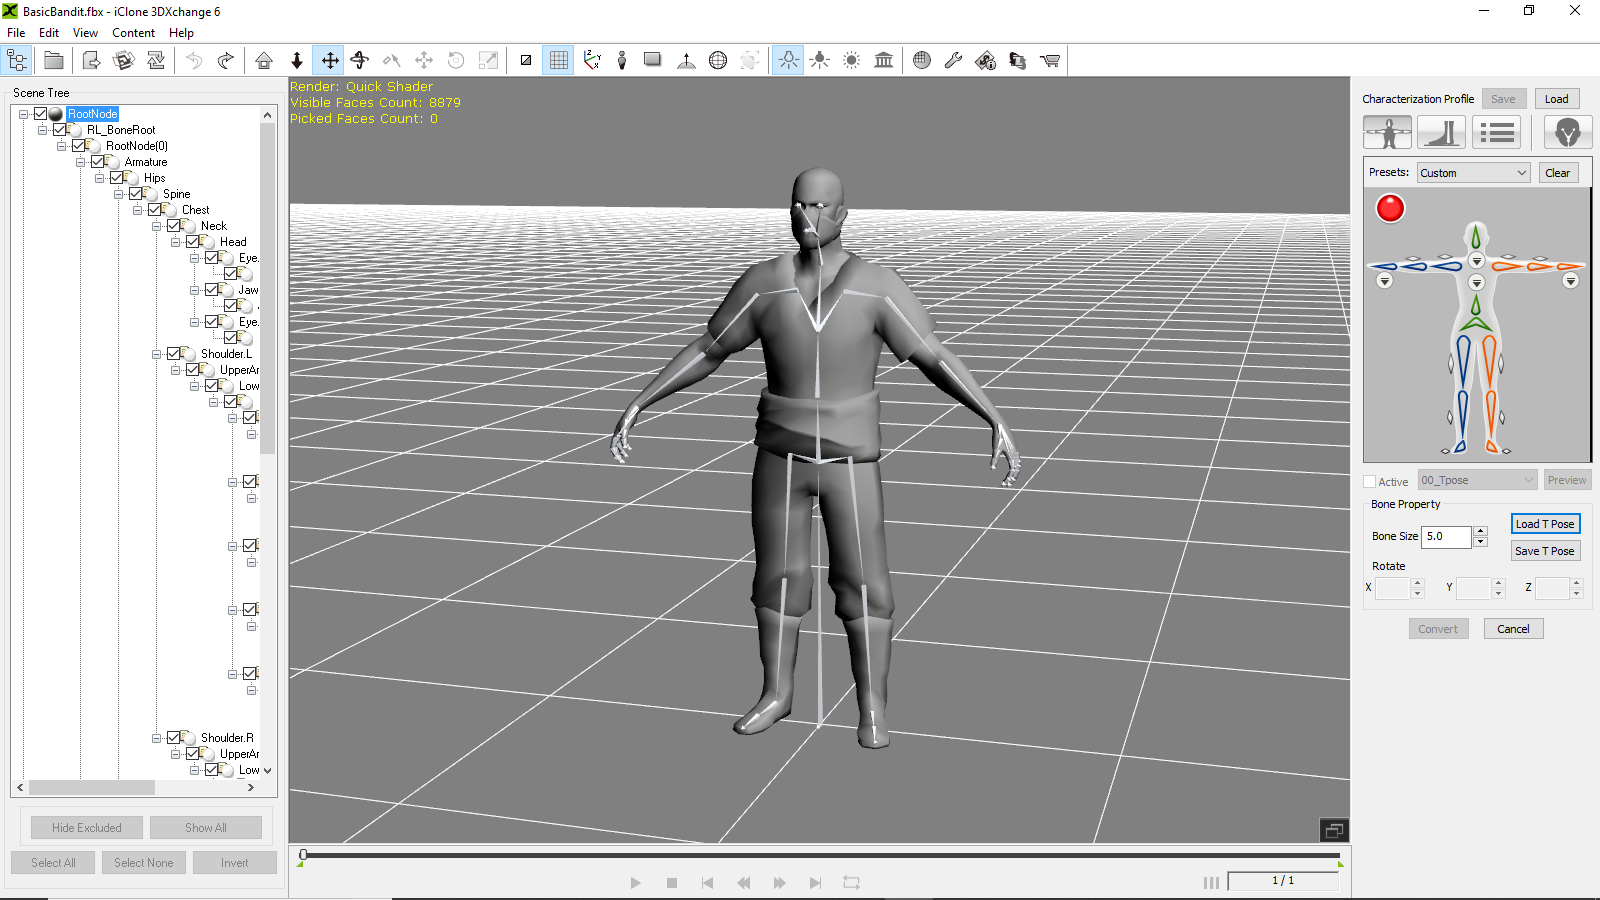The height and width of the screenshot is (900, 1600).
Task: Expand right hand arrow on dummy
Action: (1384, 281)
